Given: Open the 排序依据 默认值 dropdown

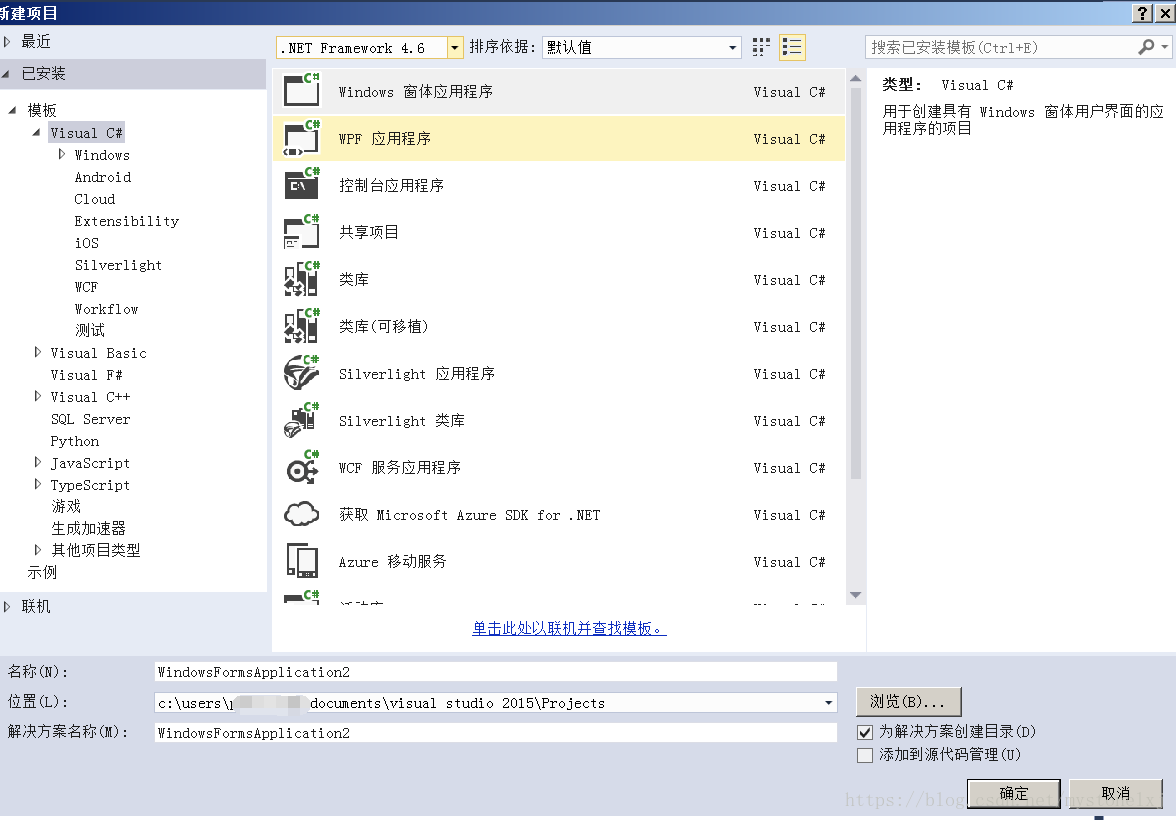Looking at the screenshot, I should pos(732,48).
